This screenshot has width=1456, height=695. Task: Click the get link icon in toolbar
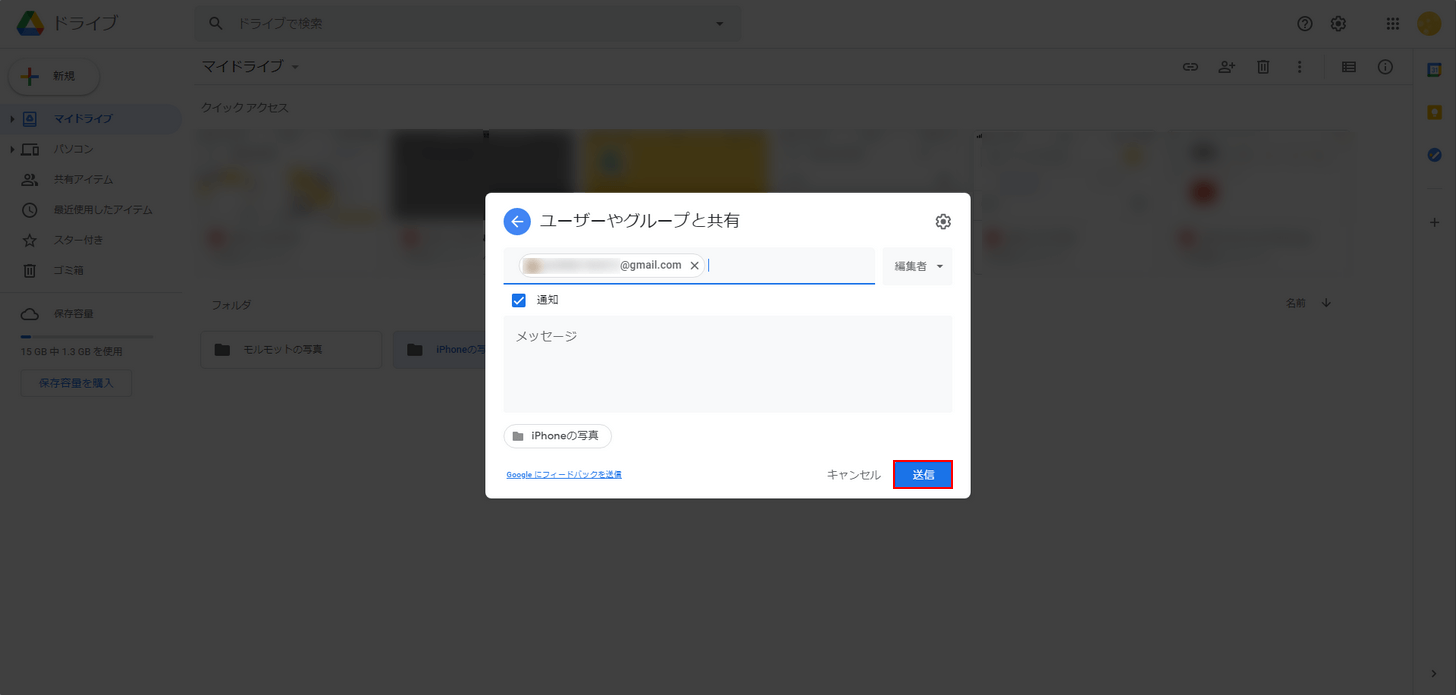click(1190, 67)
